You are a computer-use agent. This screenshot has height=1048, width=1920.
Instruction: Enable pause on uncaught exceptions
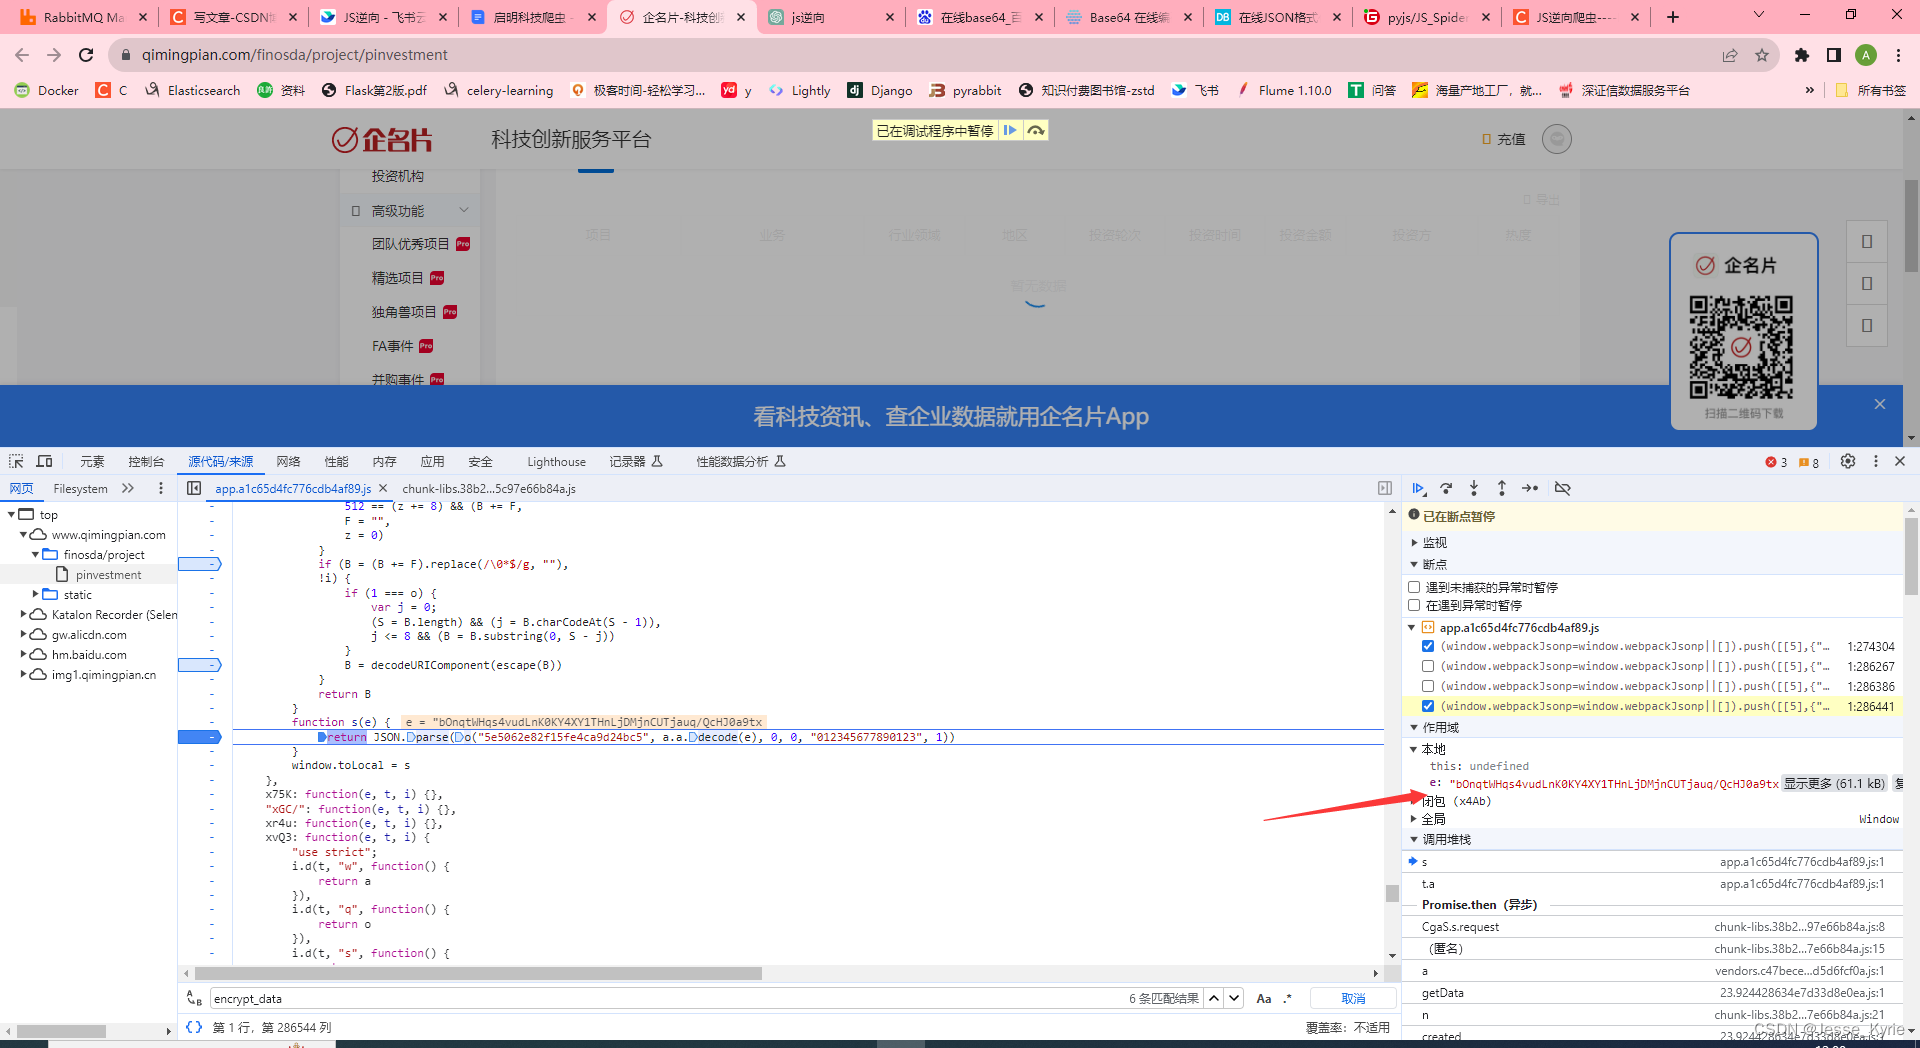[x=1414, y=587]
